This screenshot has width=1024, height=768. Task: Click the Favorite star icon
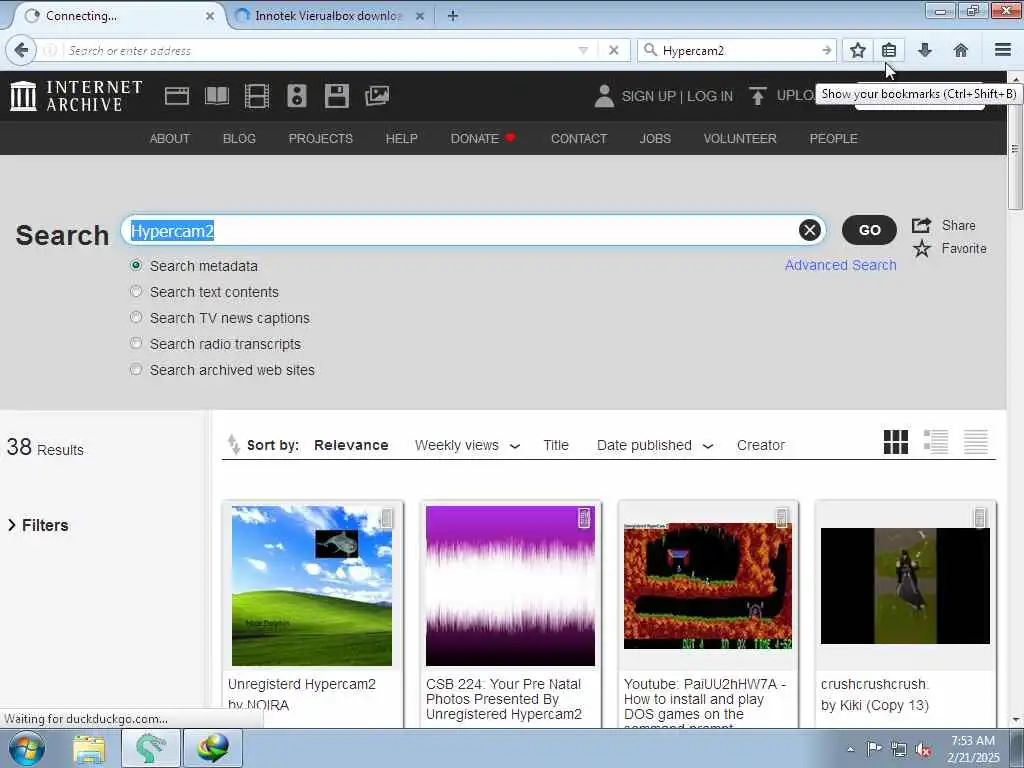[921, 249]
